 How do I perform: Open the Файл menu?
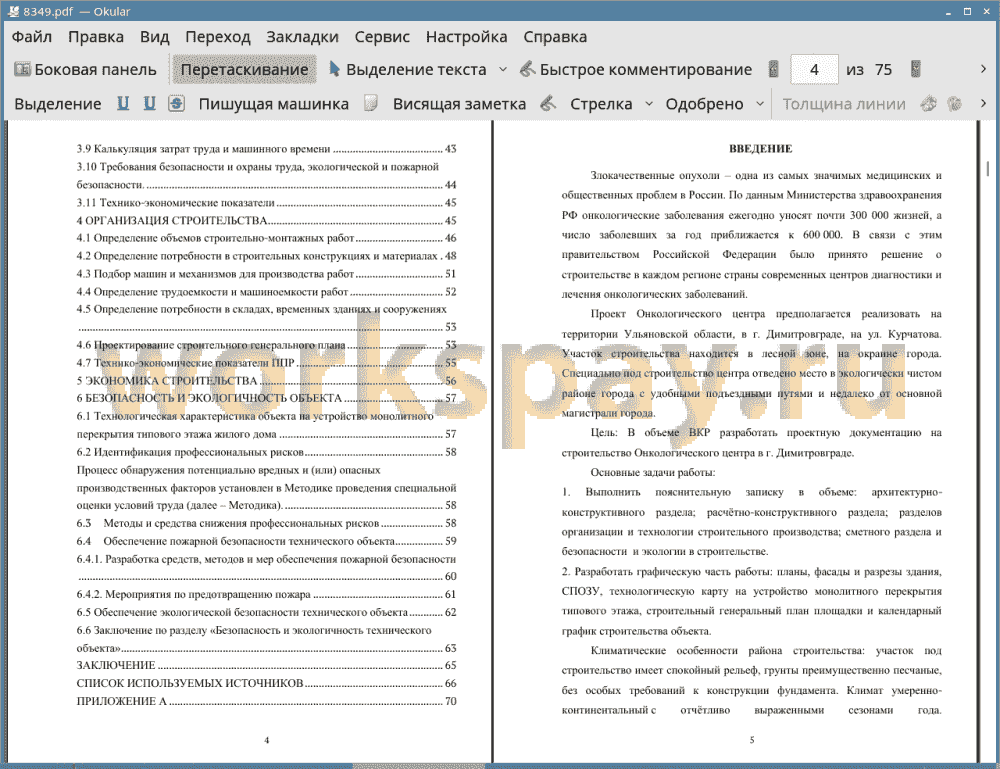point(32,37)
